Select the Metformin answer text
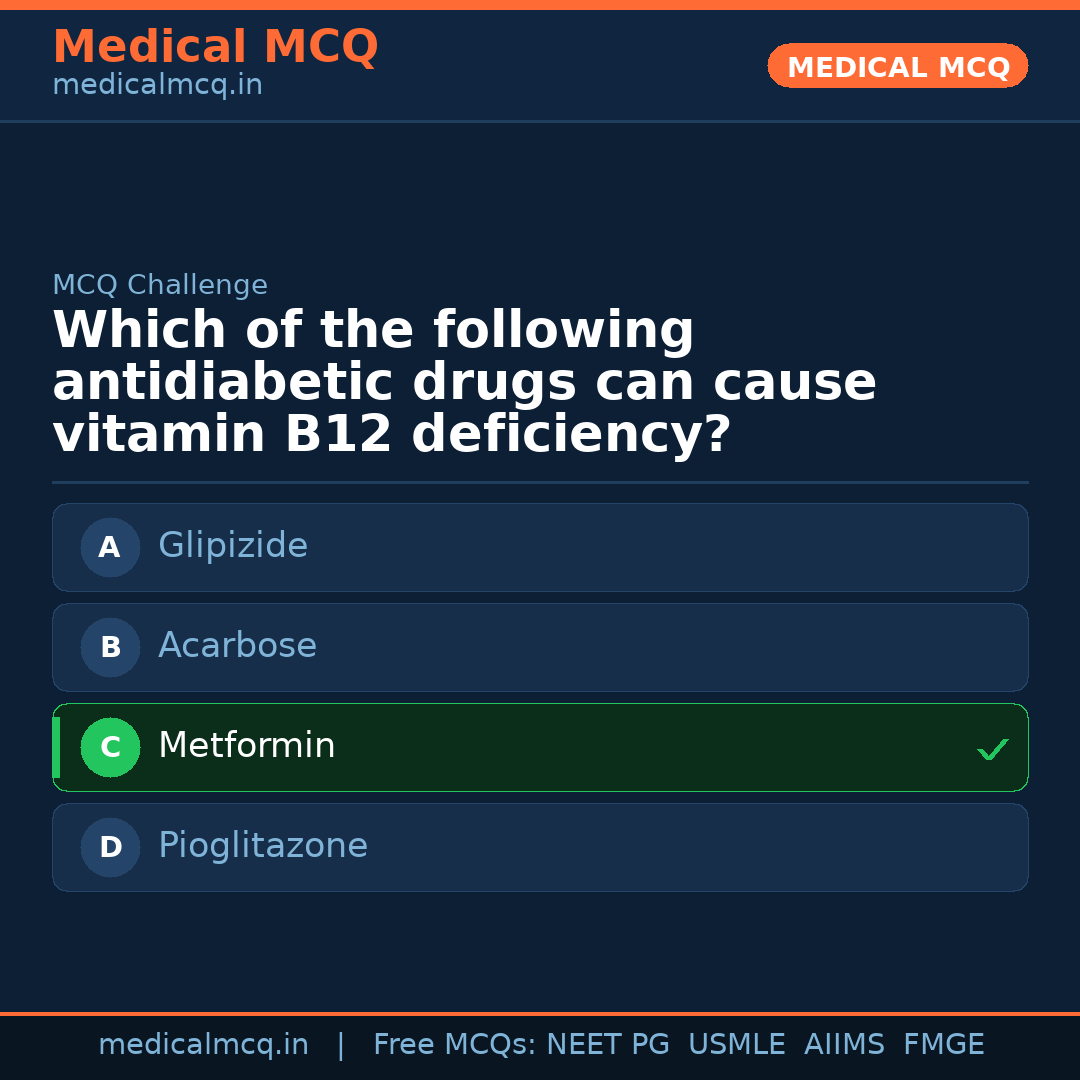The width and height of the screenshot is (1080, 1080). pos(246,746)
